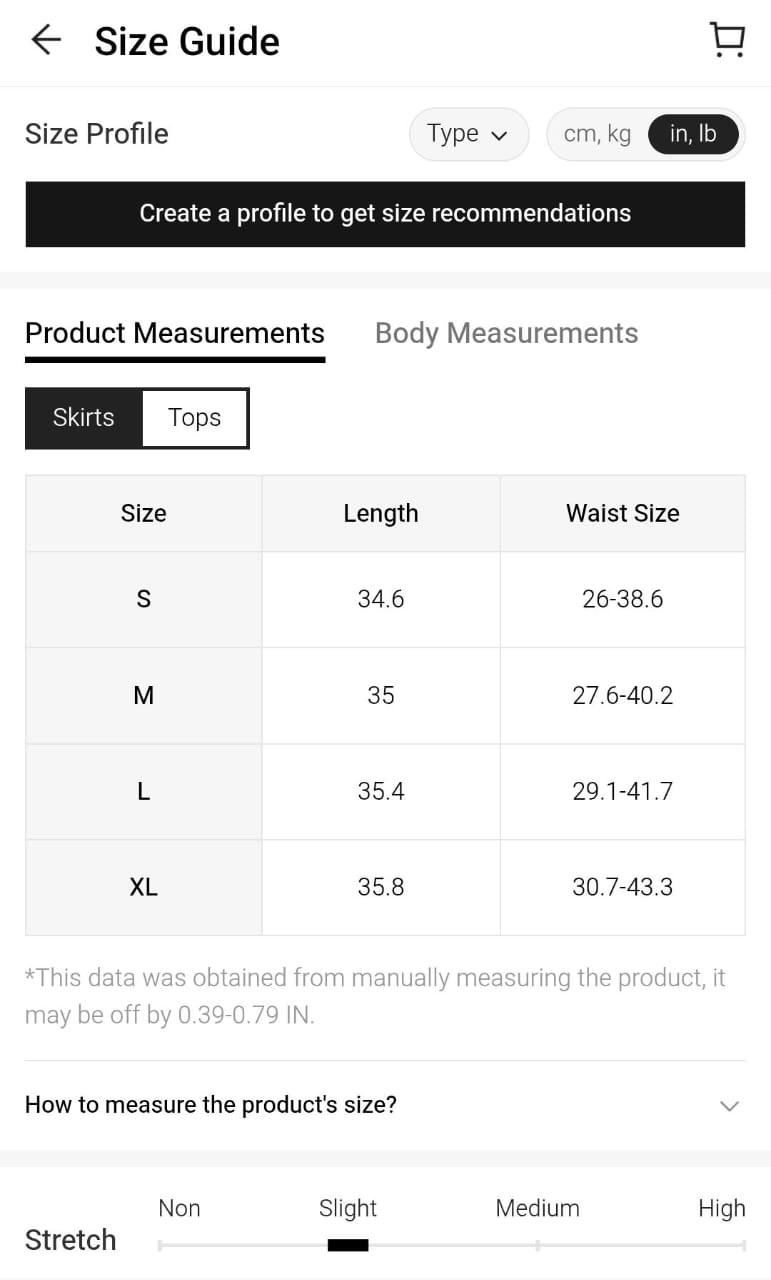Image resolution: width=771 pixels, height=1280 pixels.
Task: Click the Slight marker on the stretch slider
Action: (348, 1245)
